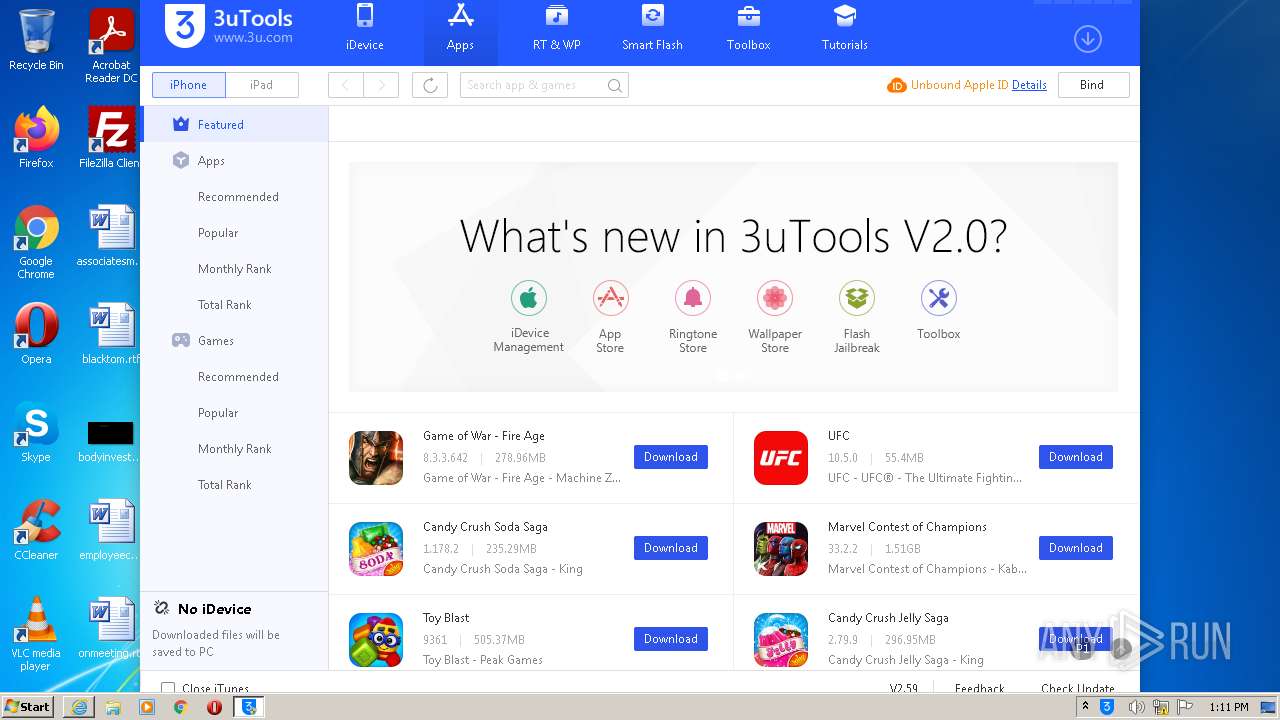The width and height of the screenshot is (1280, 720).
Task: Select the Apps category in sidebar
Action: (x=234, y=161)
